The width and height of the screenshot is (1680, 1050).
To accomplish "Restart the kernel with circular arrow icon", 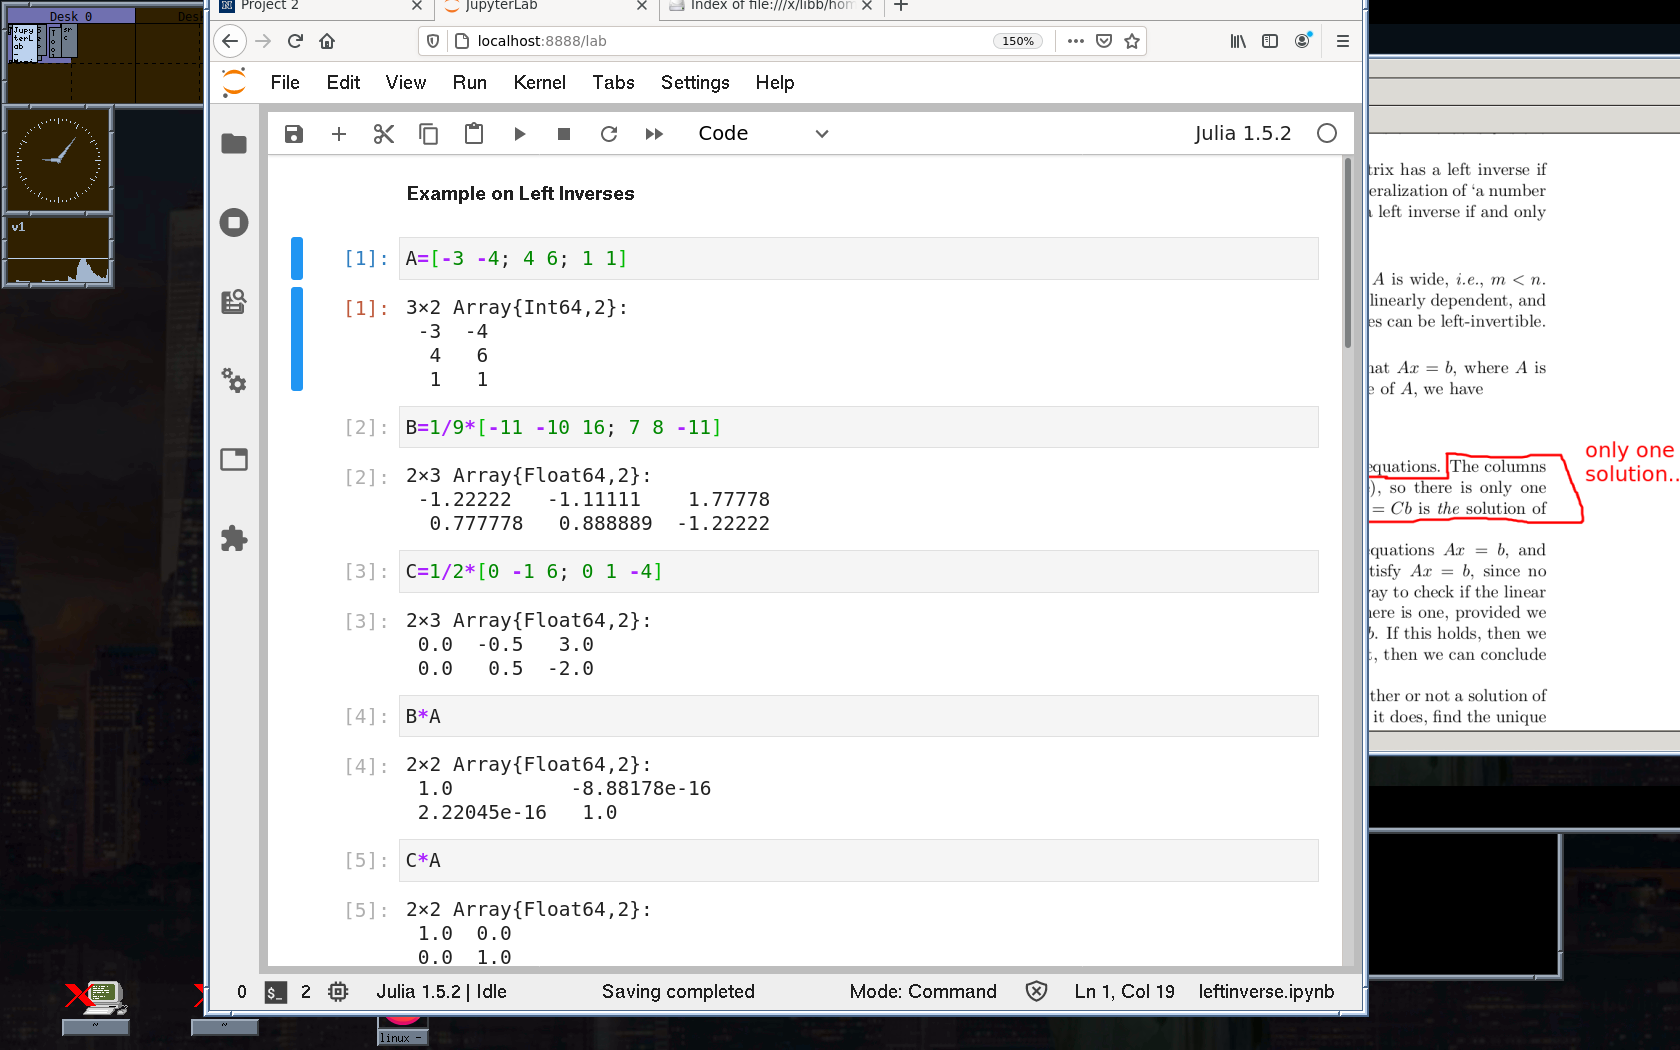I will [609, 134].
